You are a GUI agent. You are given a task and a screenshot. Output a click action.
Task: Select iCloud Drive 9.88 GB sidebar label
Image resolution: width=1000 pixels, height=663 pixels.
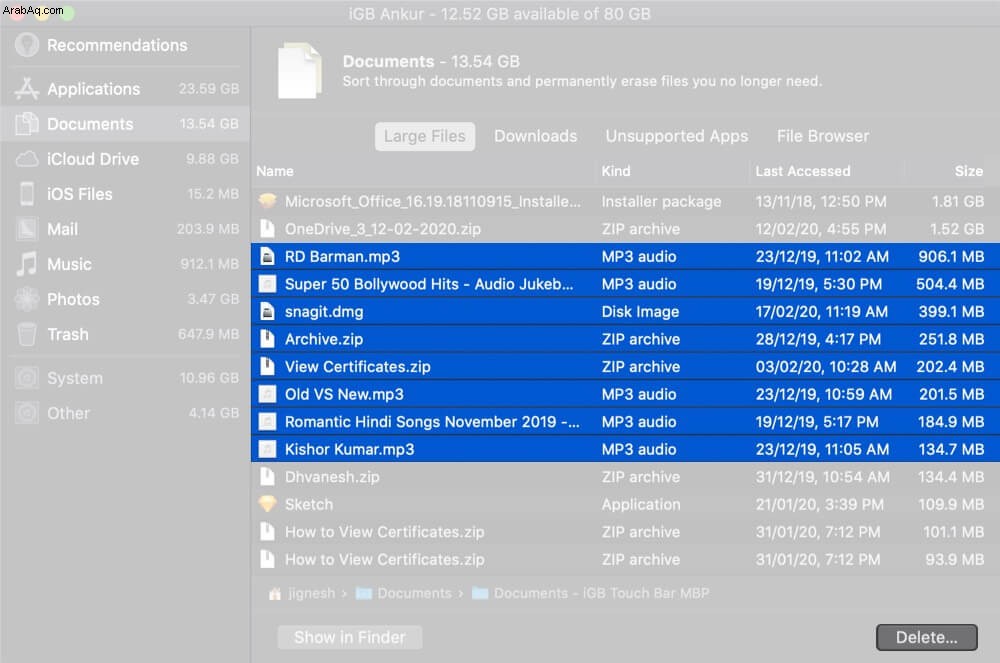[93, 159]
